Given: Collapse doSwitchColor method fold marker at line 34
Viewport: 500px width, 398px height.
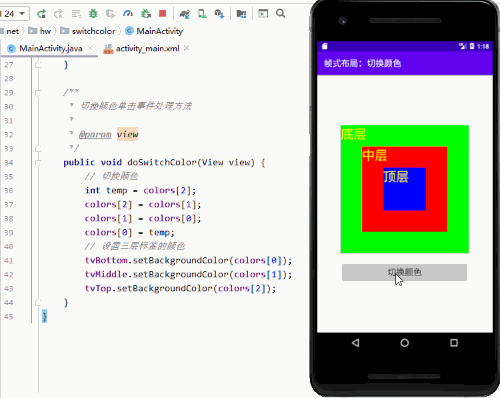Looking at the screenshot, I should pos(38,163).
